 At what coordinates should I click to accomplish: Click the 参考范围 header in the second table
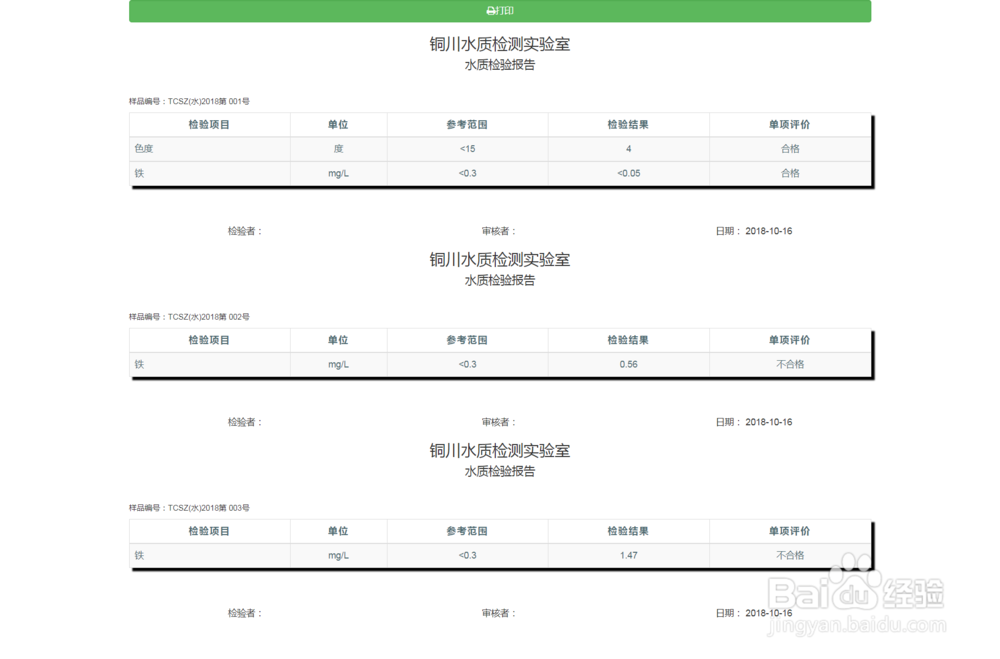click(466, 339)
